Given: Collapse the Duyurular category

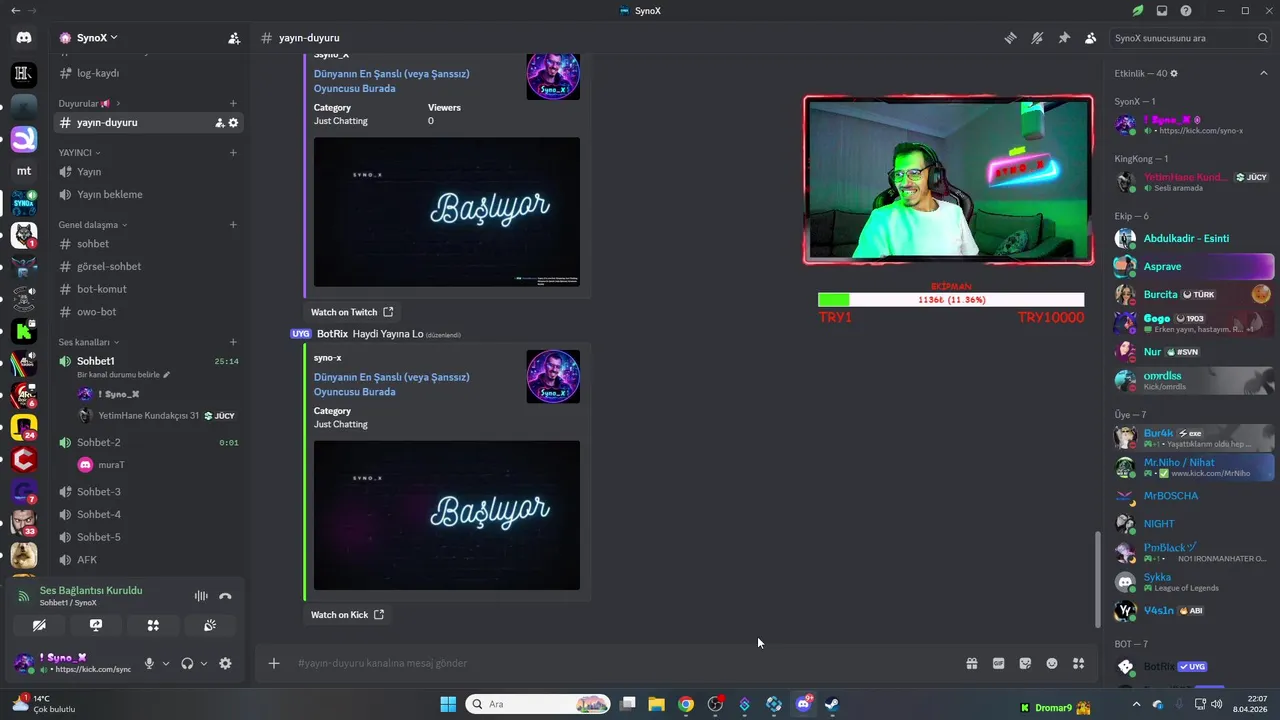Looking at the screenshot, I should (89, 103).
